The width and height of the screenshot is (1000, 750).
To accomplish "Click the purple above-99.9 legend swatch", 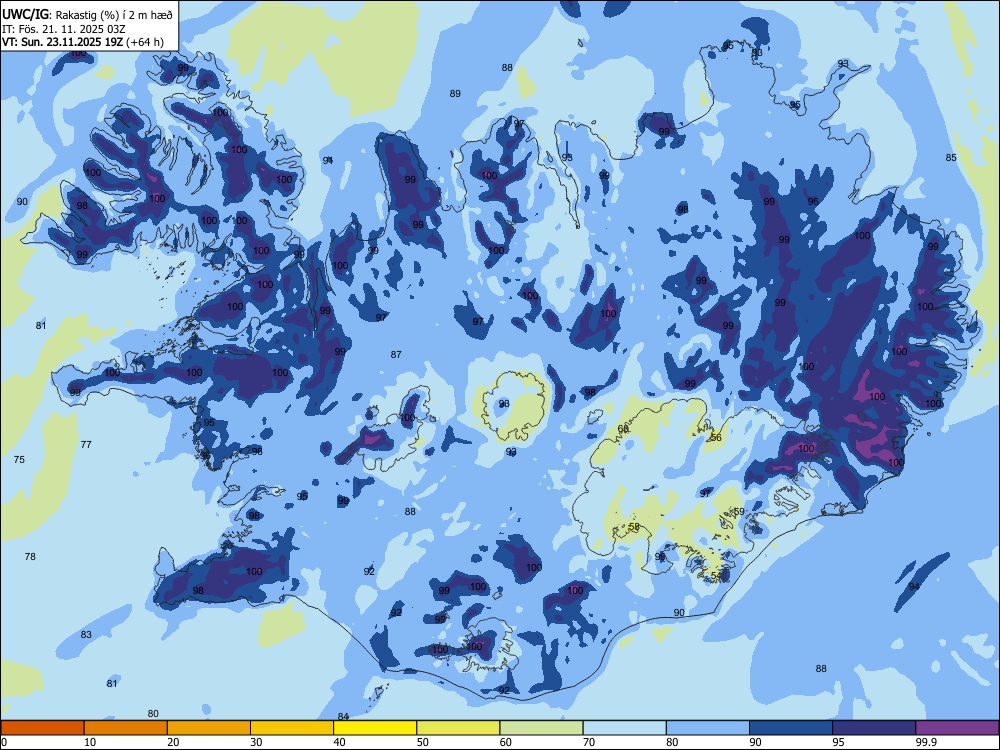I will (x=957, y=728).
